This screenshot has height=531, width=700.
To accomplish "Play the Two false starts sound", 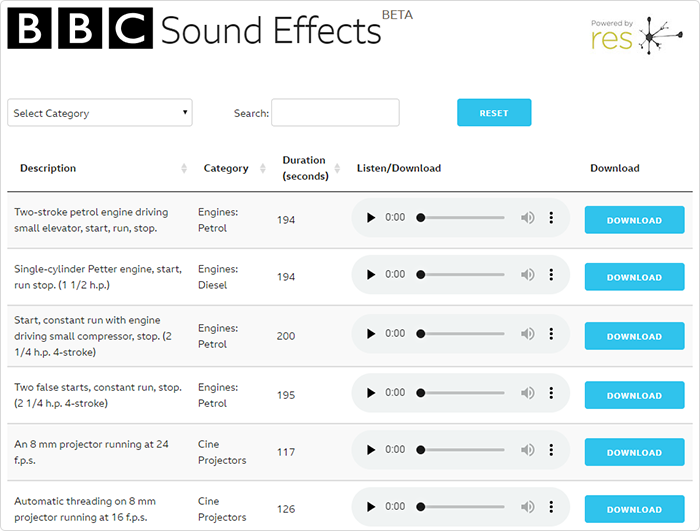I will tap(371, 393).
